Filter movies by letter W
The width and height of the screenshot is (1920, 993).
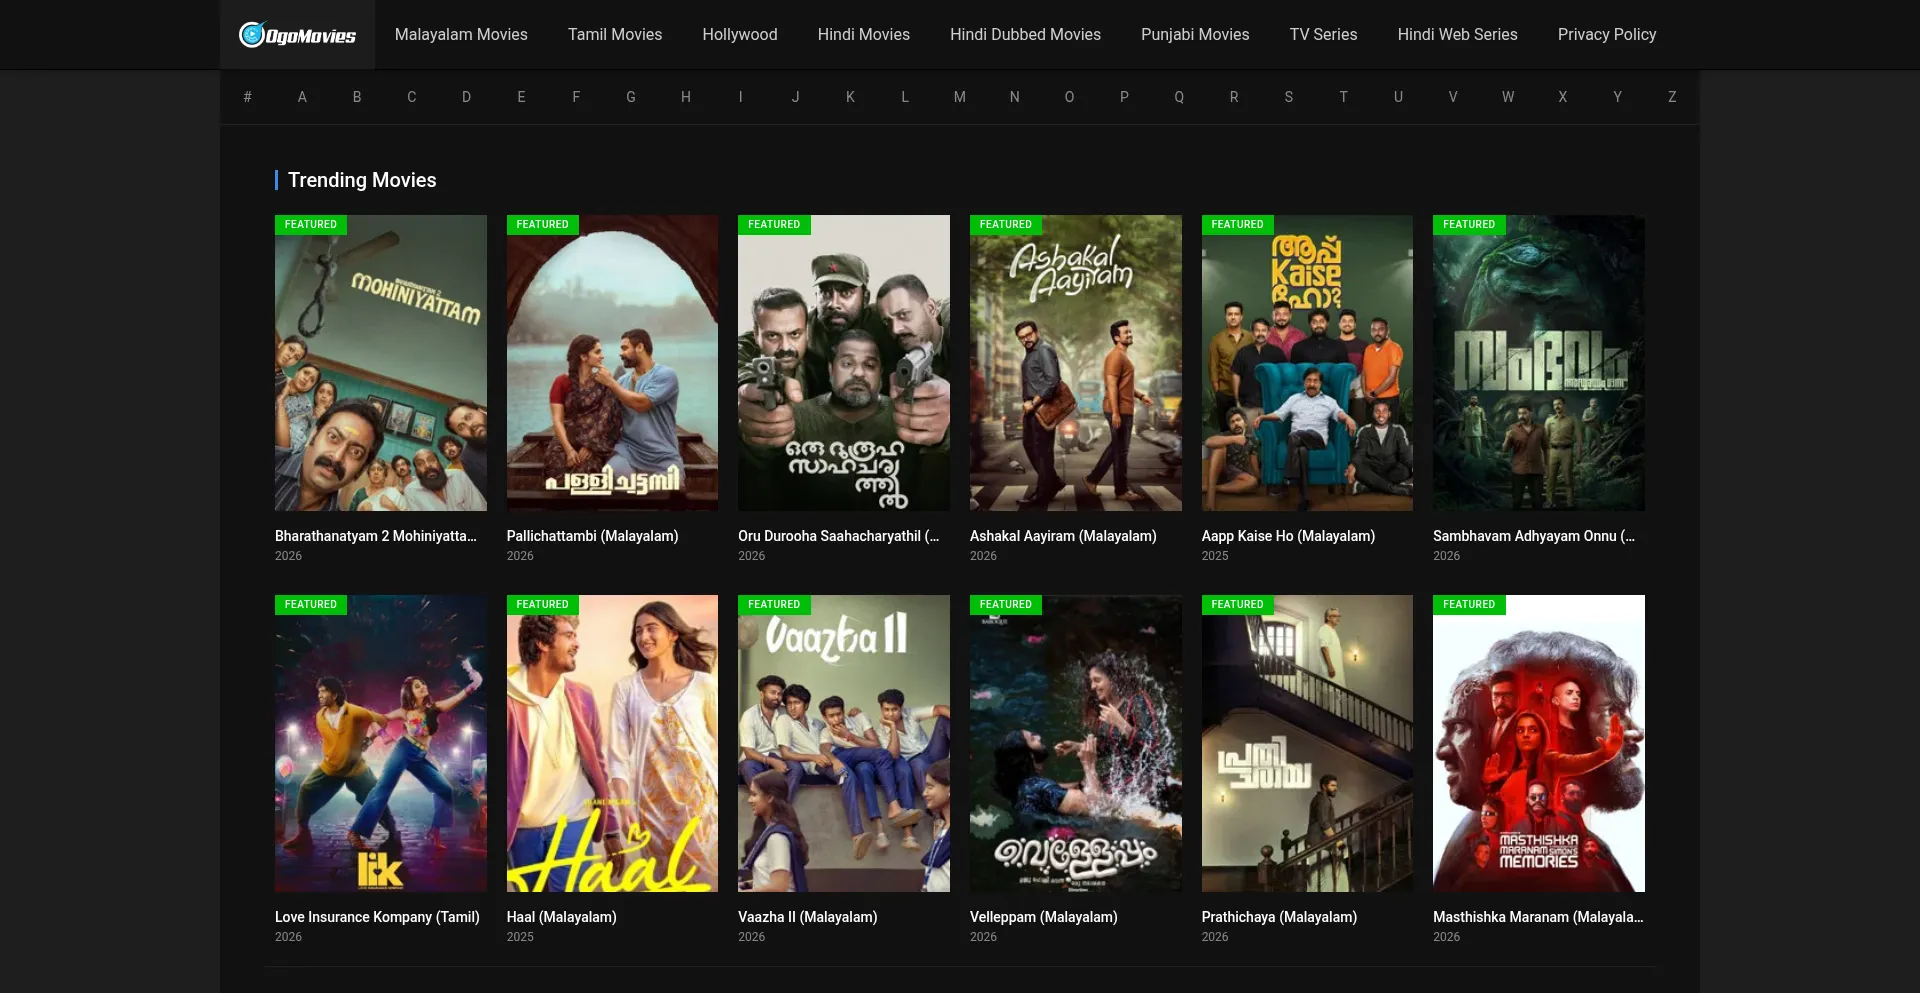tap(1508, 97)
